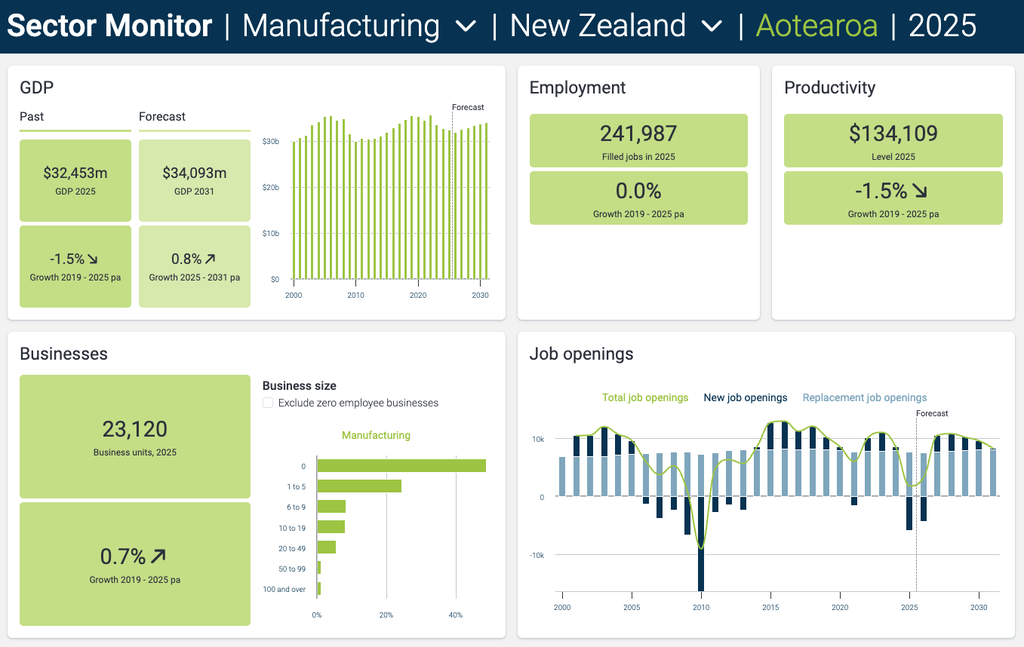Click the downward arrow on GDP growth tile
The image size is (1024, 647).
(93, 259)
